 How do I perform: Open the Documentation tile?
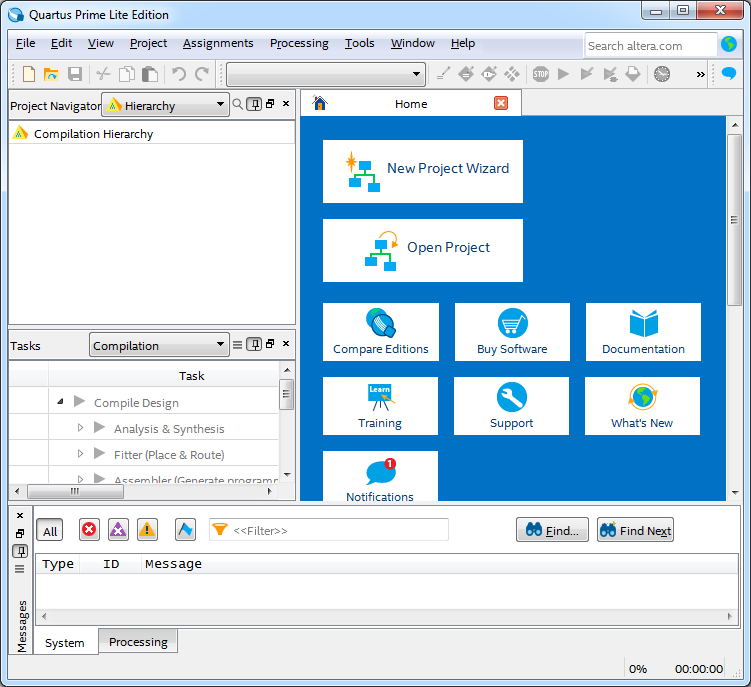(643, 332)
